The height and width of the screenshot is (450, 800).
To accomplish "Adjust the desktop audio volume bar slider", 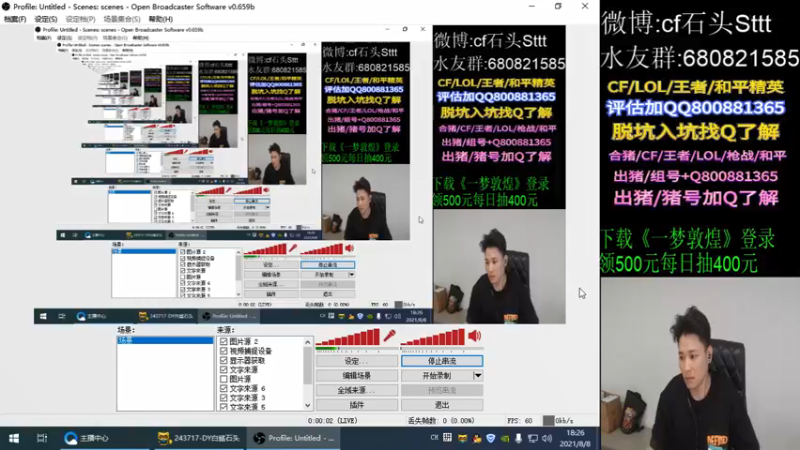I will point(433,337).
